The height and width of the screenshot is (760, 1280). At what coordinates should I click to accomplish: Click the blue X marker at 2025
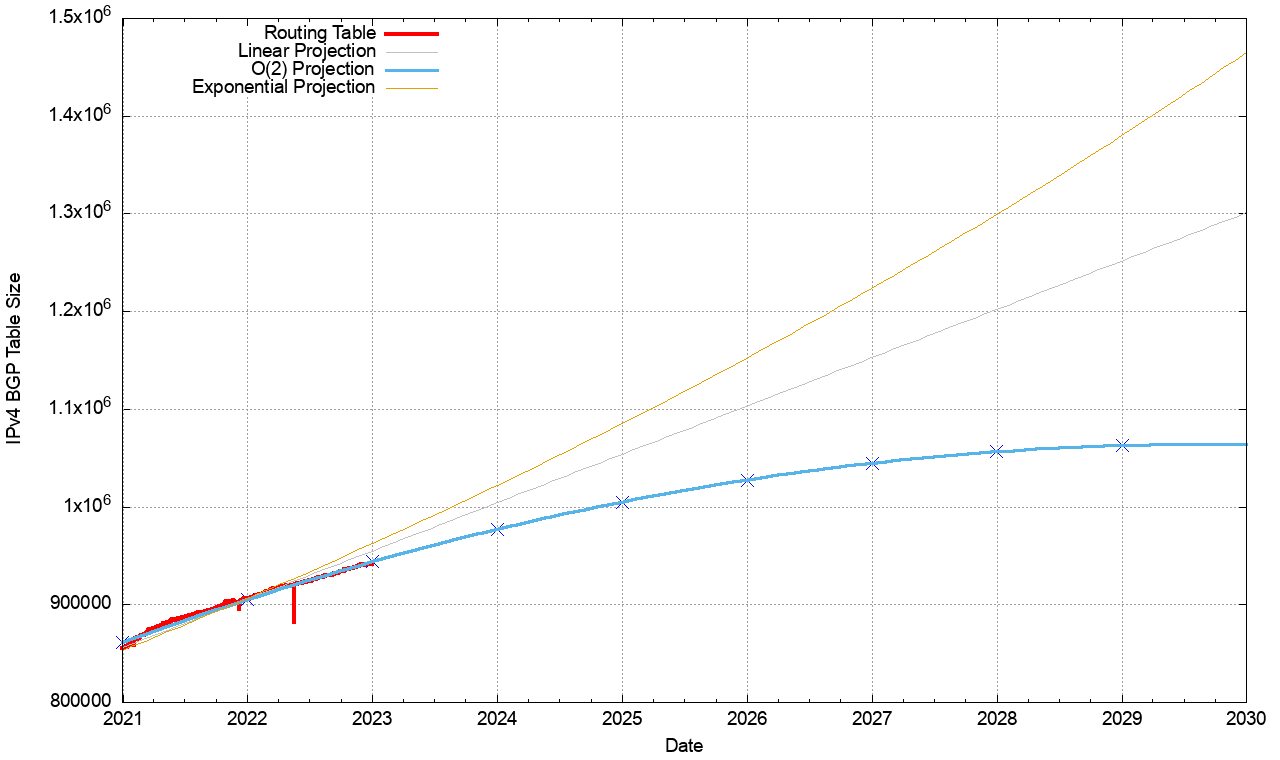coord(622,502)
